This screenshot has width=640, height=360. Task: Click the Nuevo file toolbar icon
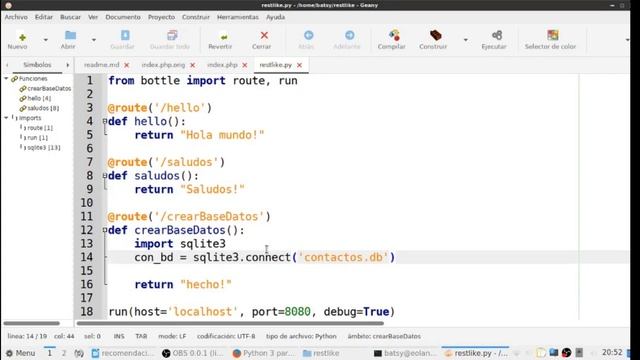click(22, 37)
